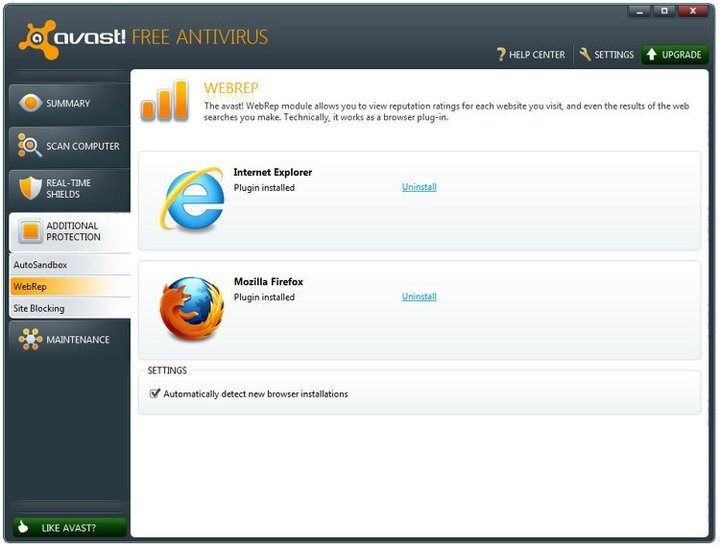Click the Real-Time Shields shield icon
Image resolution: width=720 pixels, height=547 pixels.
click(30, 188)
